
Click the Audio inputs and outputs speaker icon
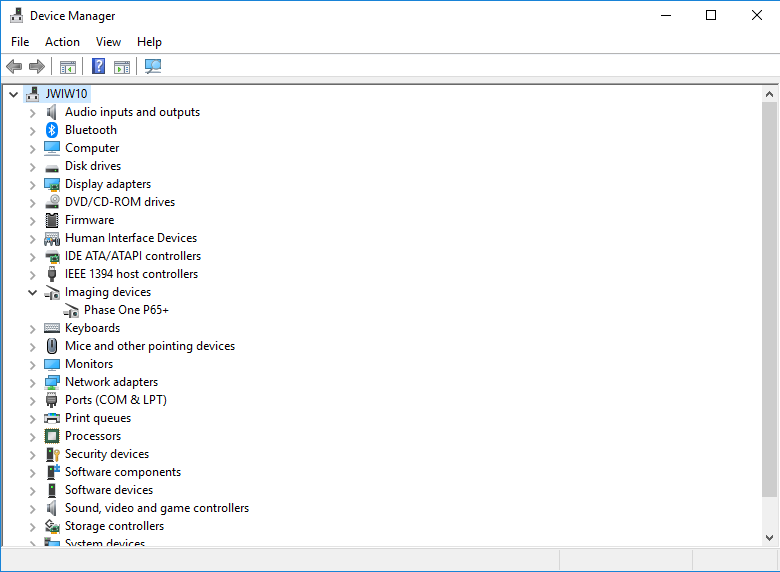tap(52, 112)
